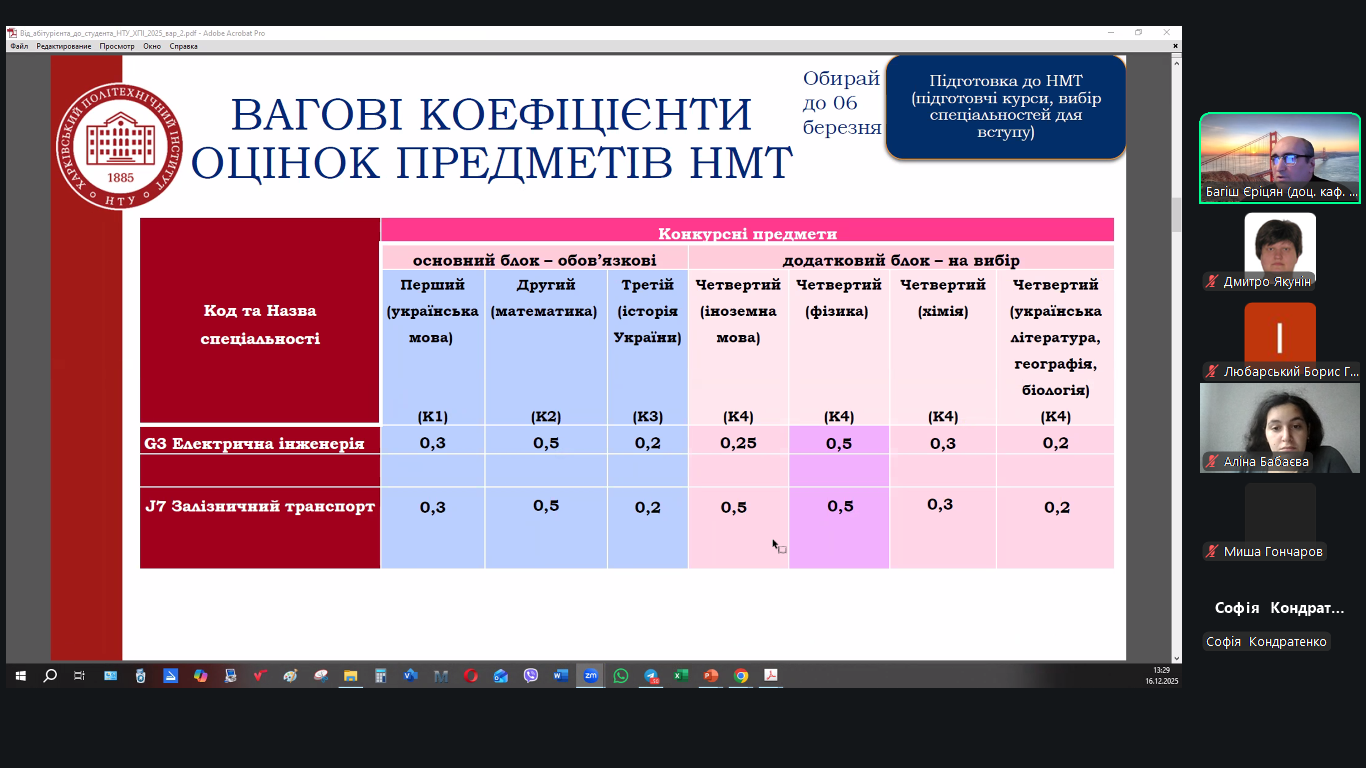Select Багіш Єріцян video thumbnail

(x=1280, y=158)
